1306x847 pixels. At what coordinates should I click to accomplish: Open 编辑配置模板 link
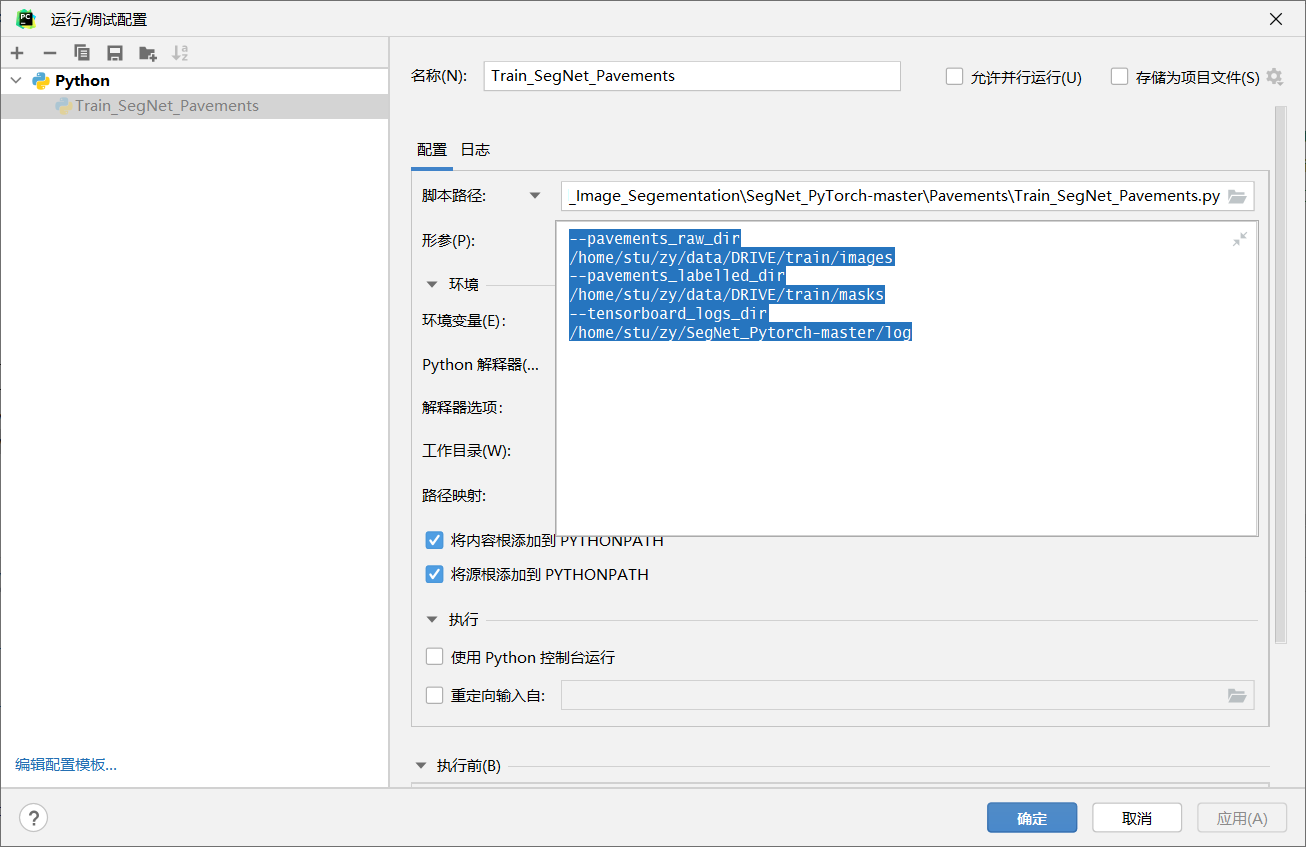65,764
